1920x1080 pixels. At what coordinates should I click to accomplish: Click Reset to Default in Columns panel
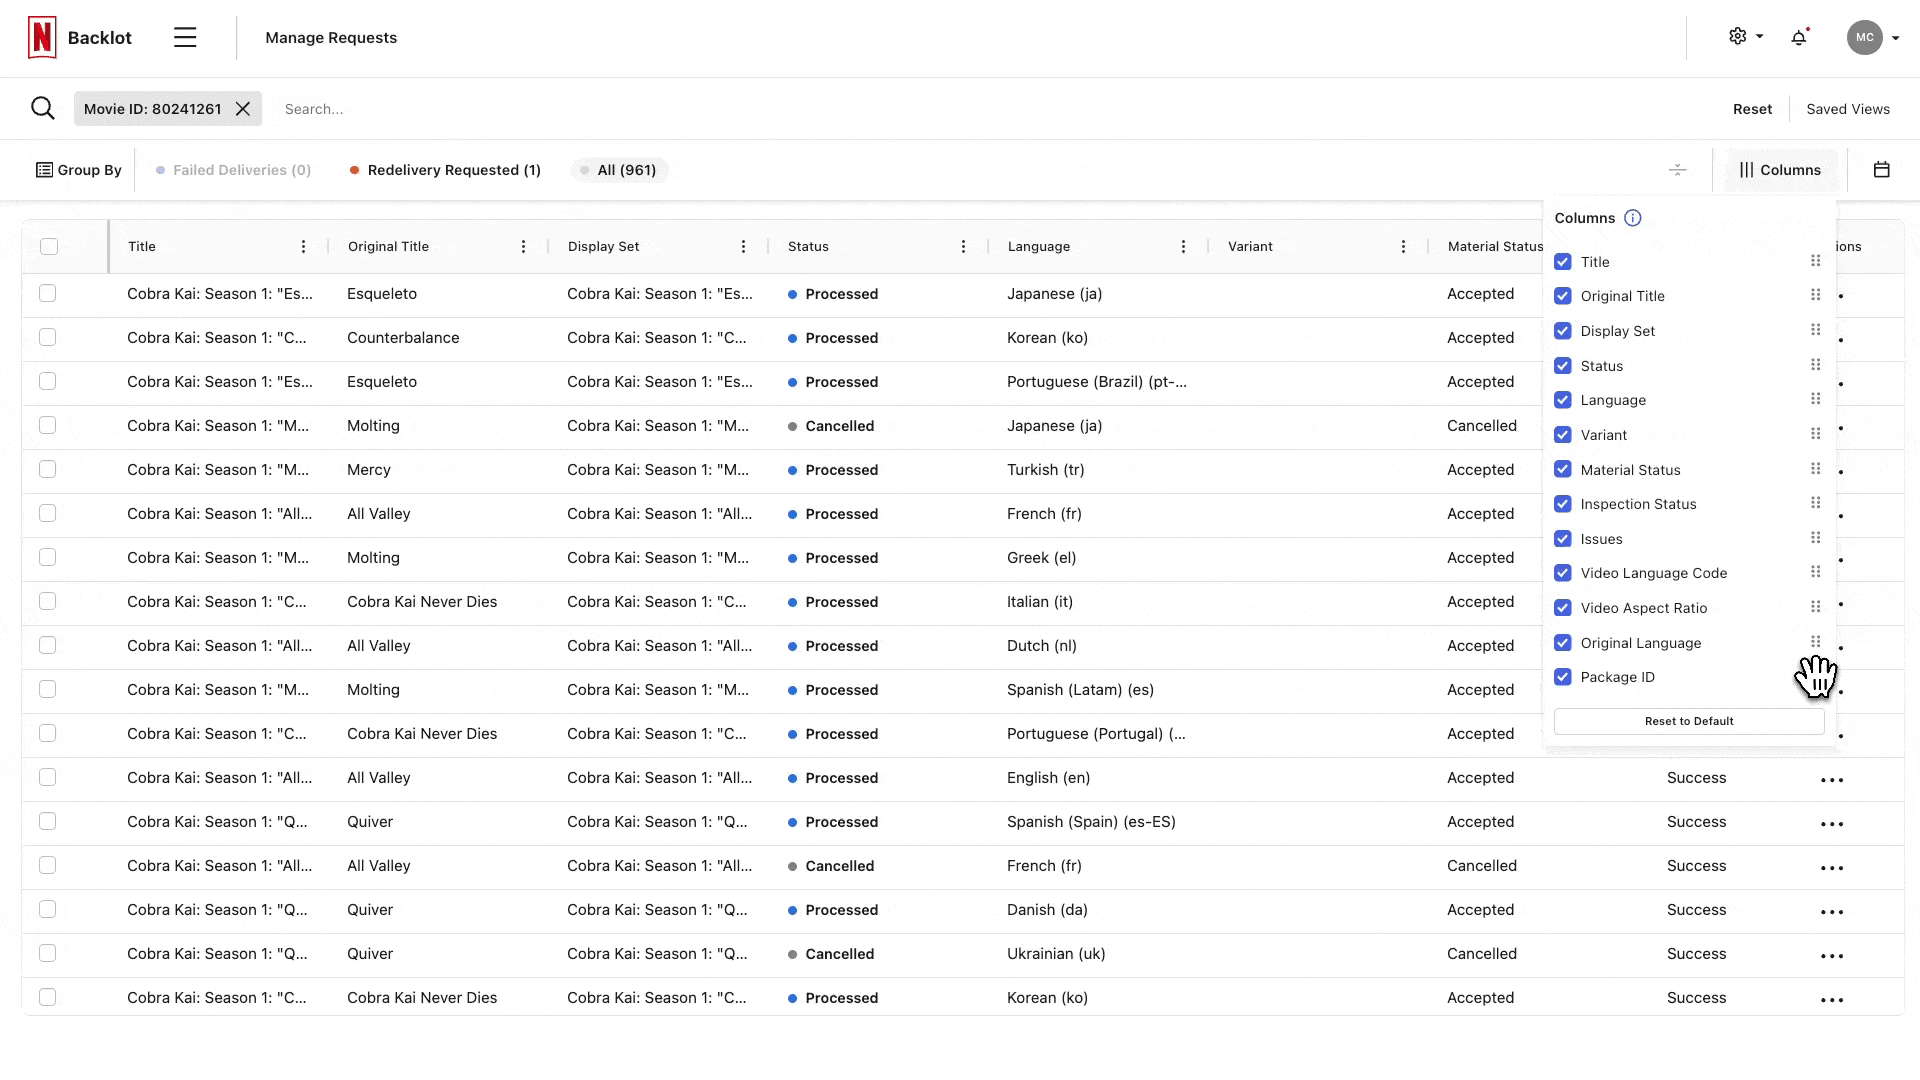click(x=1688, y=720)
